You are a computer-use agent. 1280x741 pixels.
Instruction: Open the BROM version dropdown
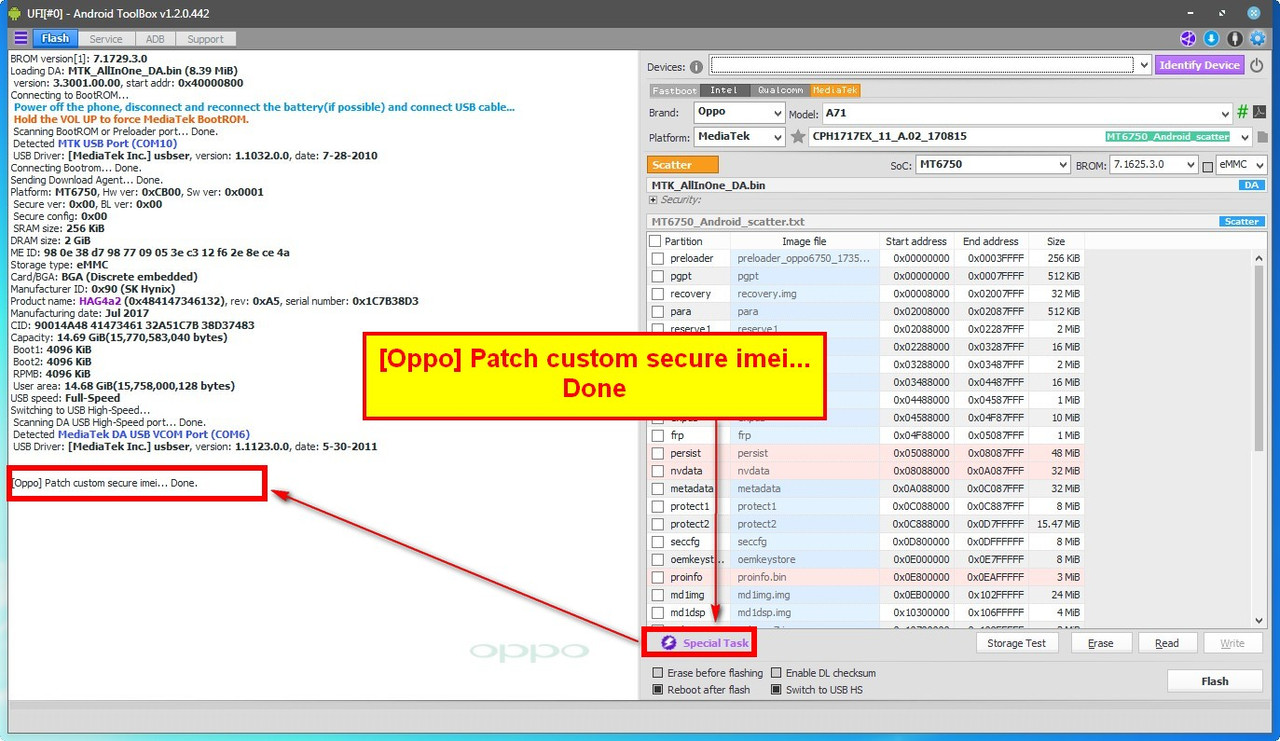(x=1153, y=164)
